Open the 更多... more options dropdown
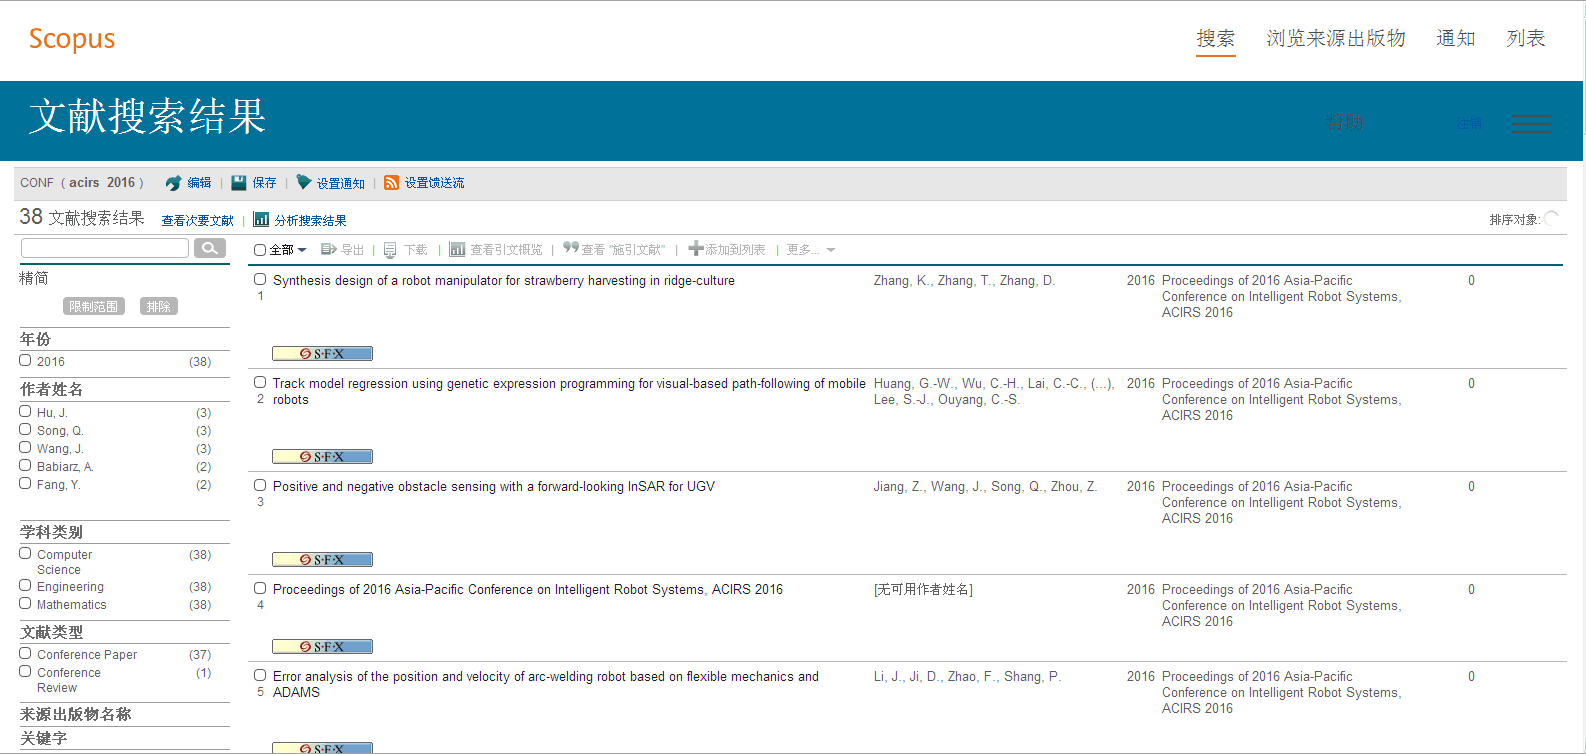Viewport: 1586px width, 754px height. (x=810, y=250)
